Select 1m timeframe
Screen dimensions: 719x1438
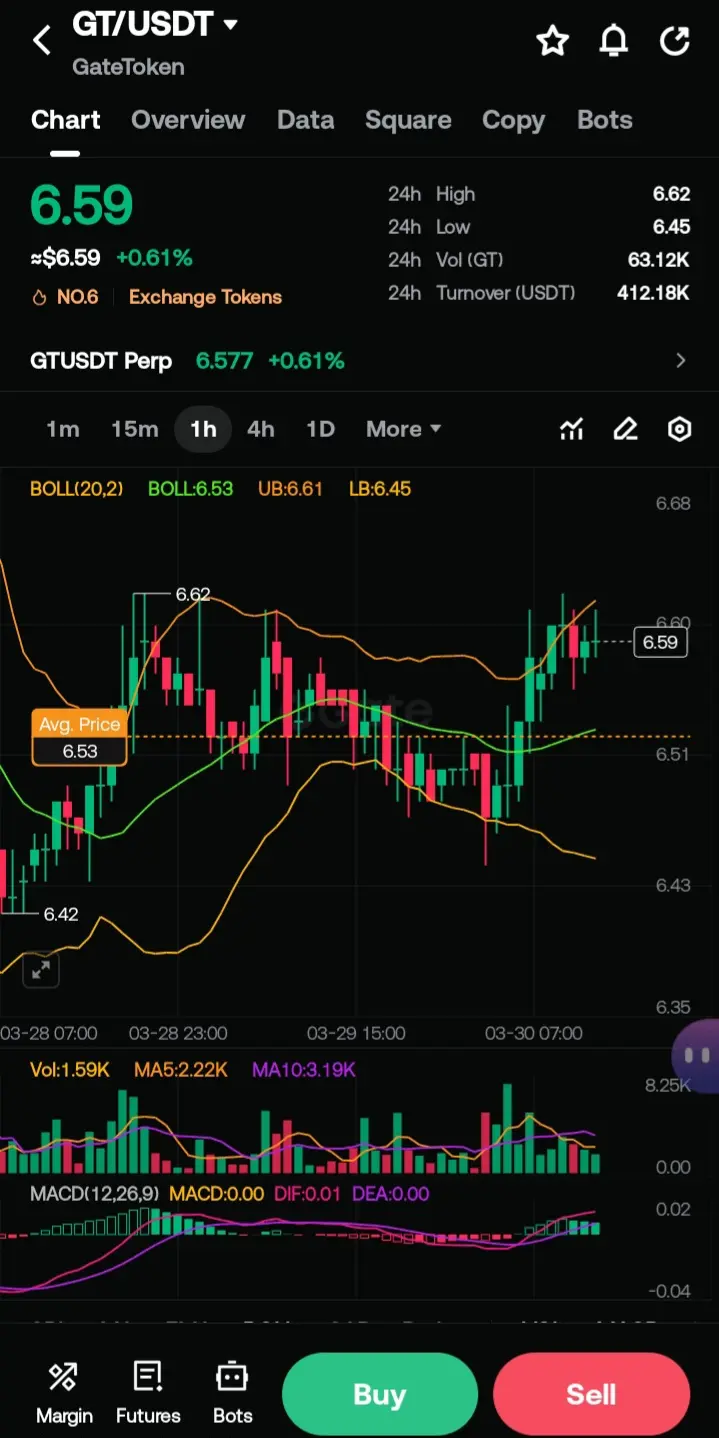point(63,429)
